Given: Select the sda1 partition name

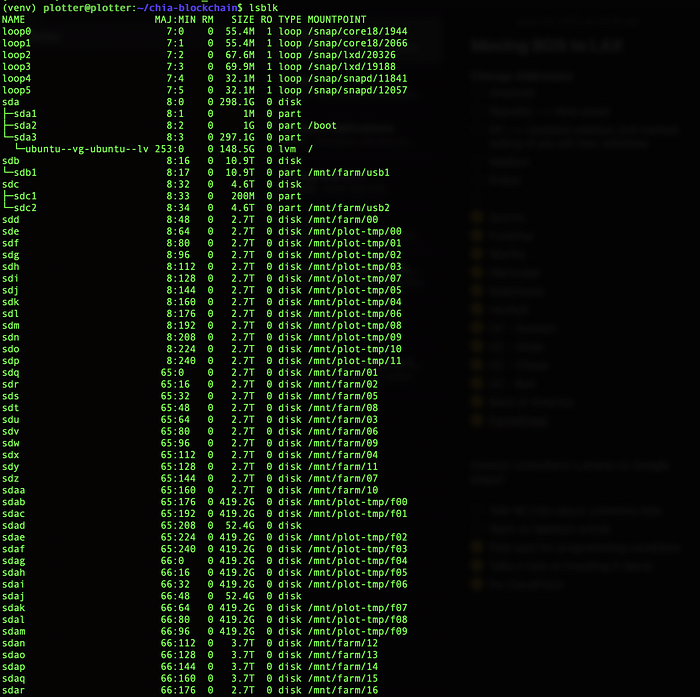Looking at the screenshot, I should coord(25,113).
